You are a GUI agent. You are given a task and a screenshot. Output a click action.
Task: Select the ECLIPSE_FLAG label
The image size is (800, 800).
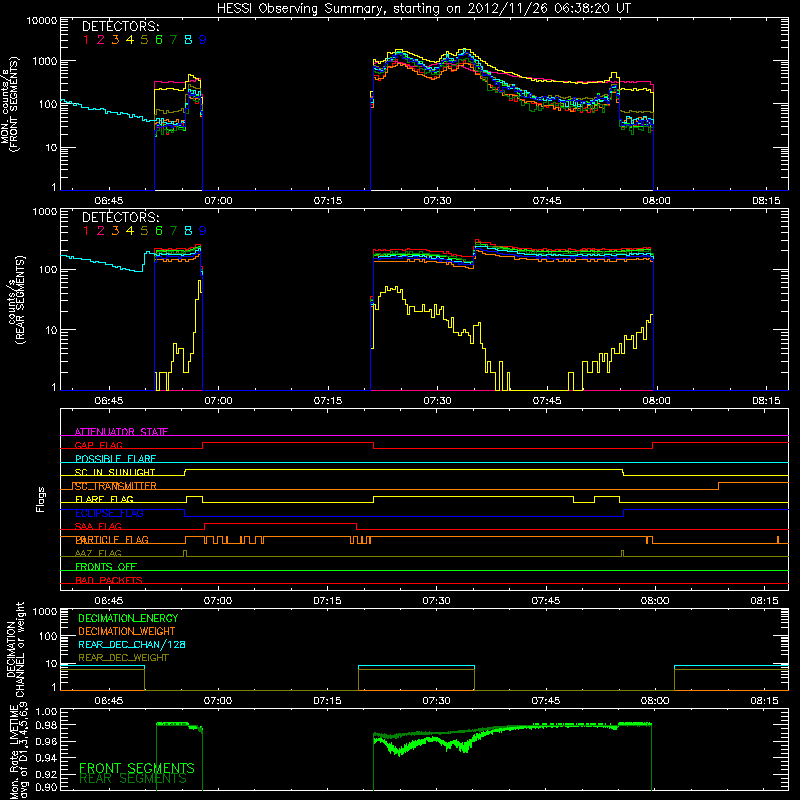tap(109, 513)
